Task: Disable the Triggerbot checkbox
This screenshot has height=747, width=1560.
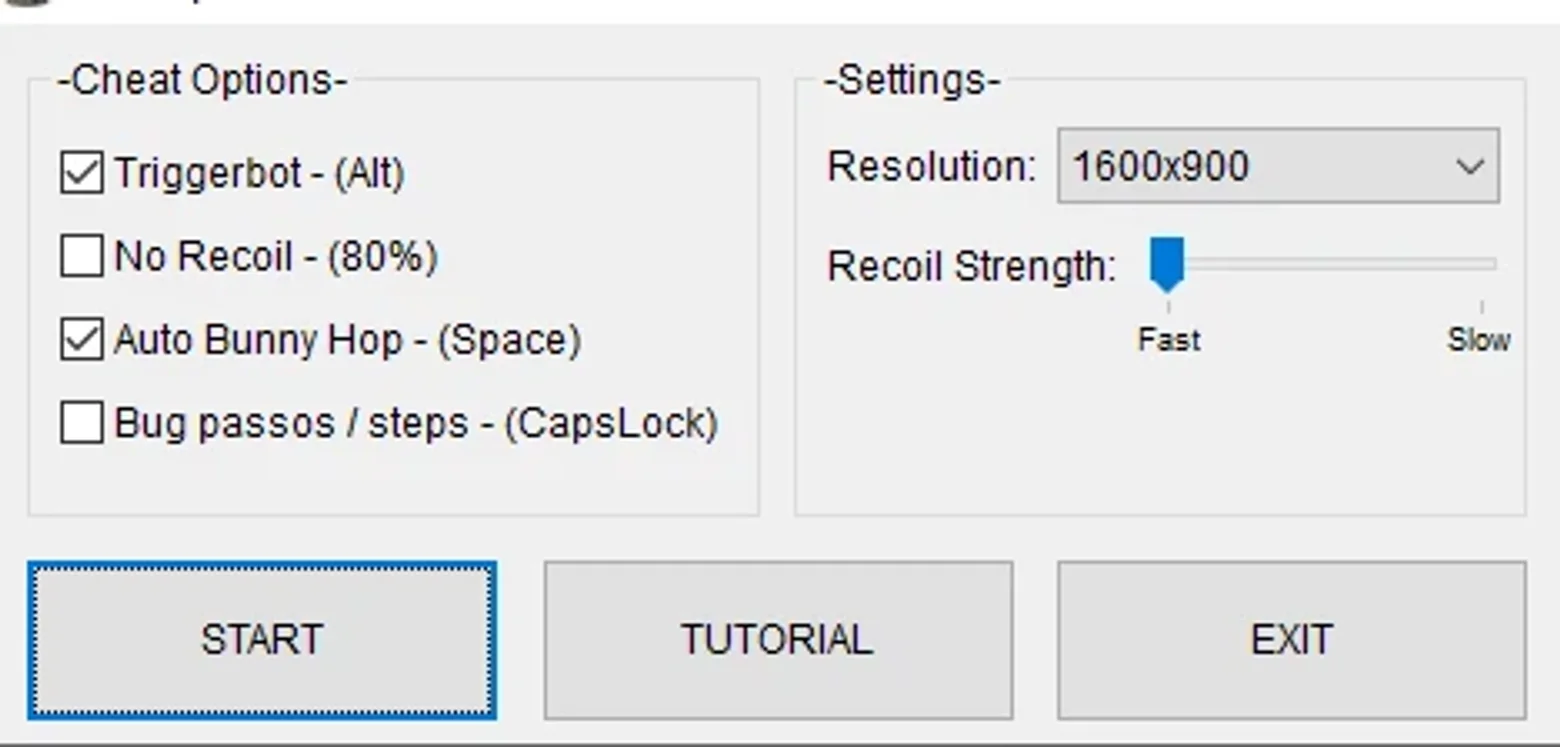Action: click(81, 173)
